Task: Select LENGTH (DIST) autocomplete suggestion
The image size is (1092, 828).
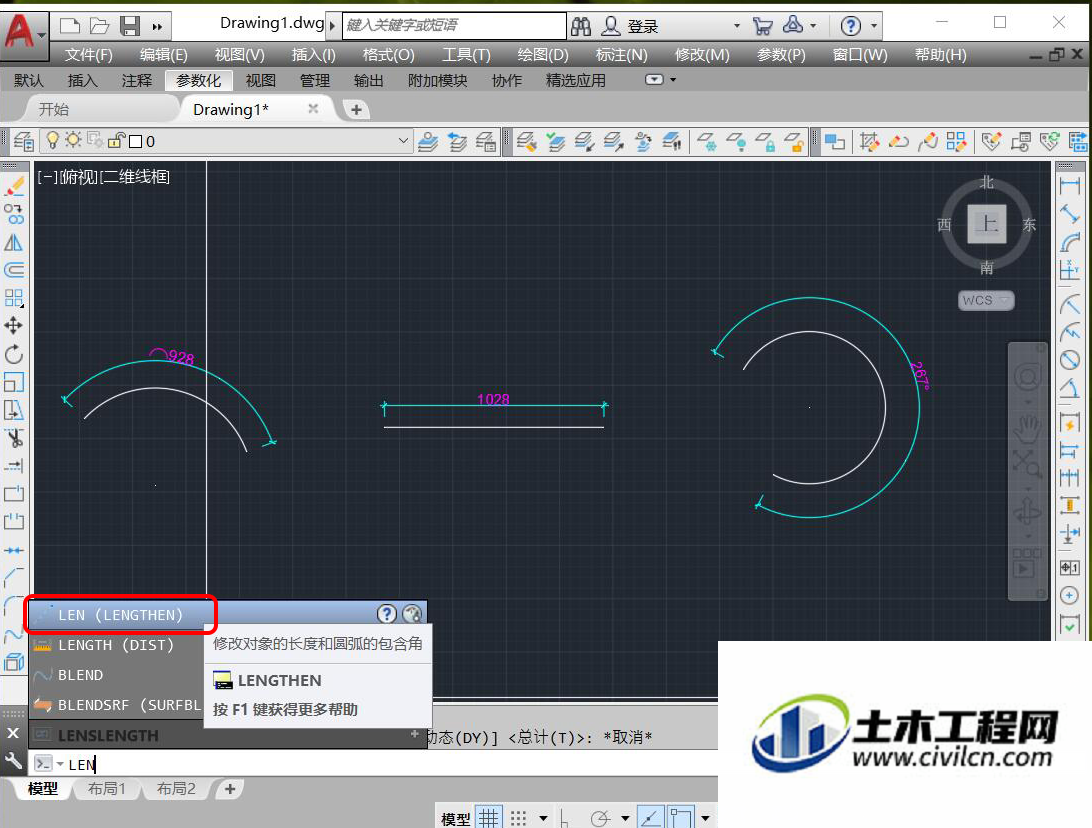Action: tap(116, 645)
